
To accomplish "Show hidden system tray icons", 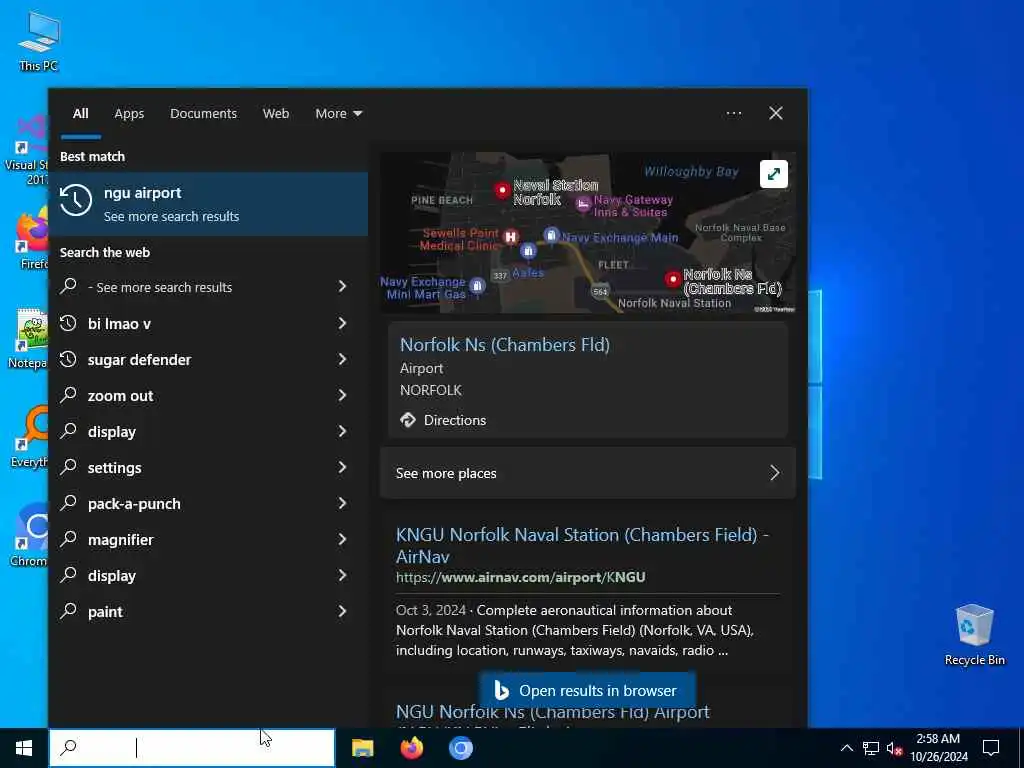I will [846, 748].
